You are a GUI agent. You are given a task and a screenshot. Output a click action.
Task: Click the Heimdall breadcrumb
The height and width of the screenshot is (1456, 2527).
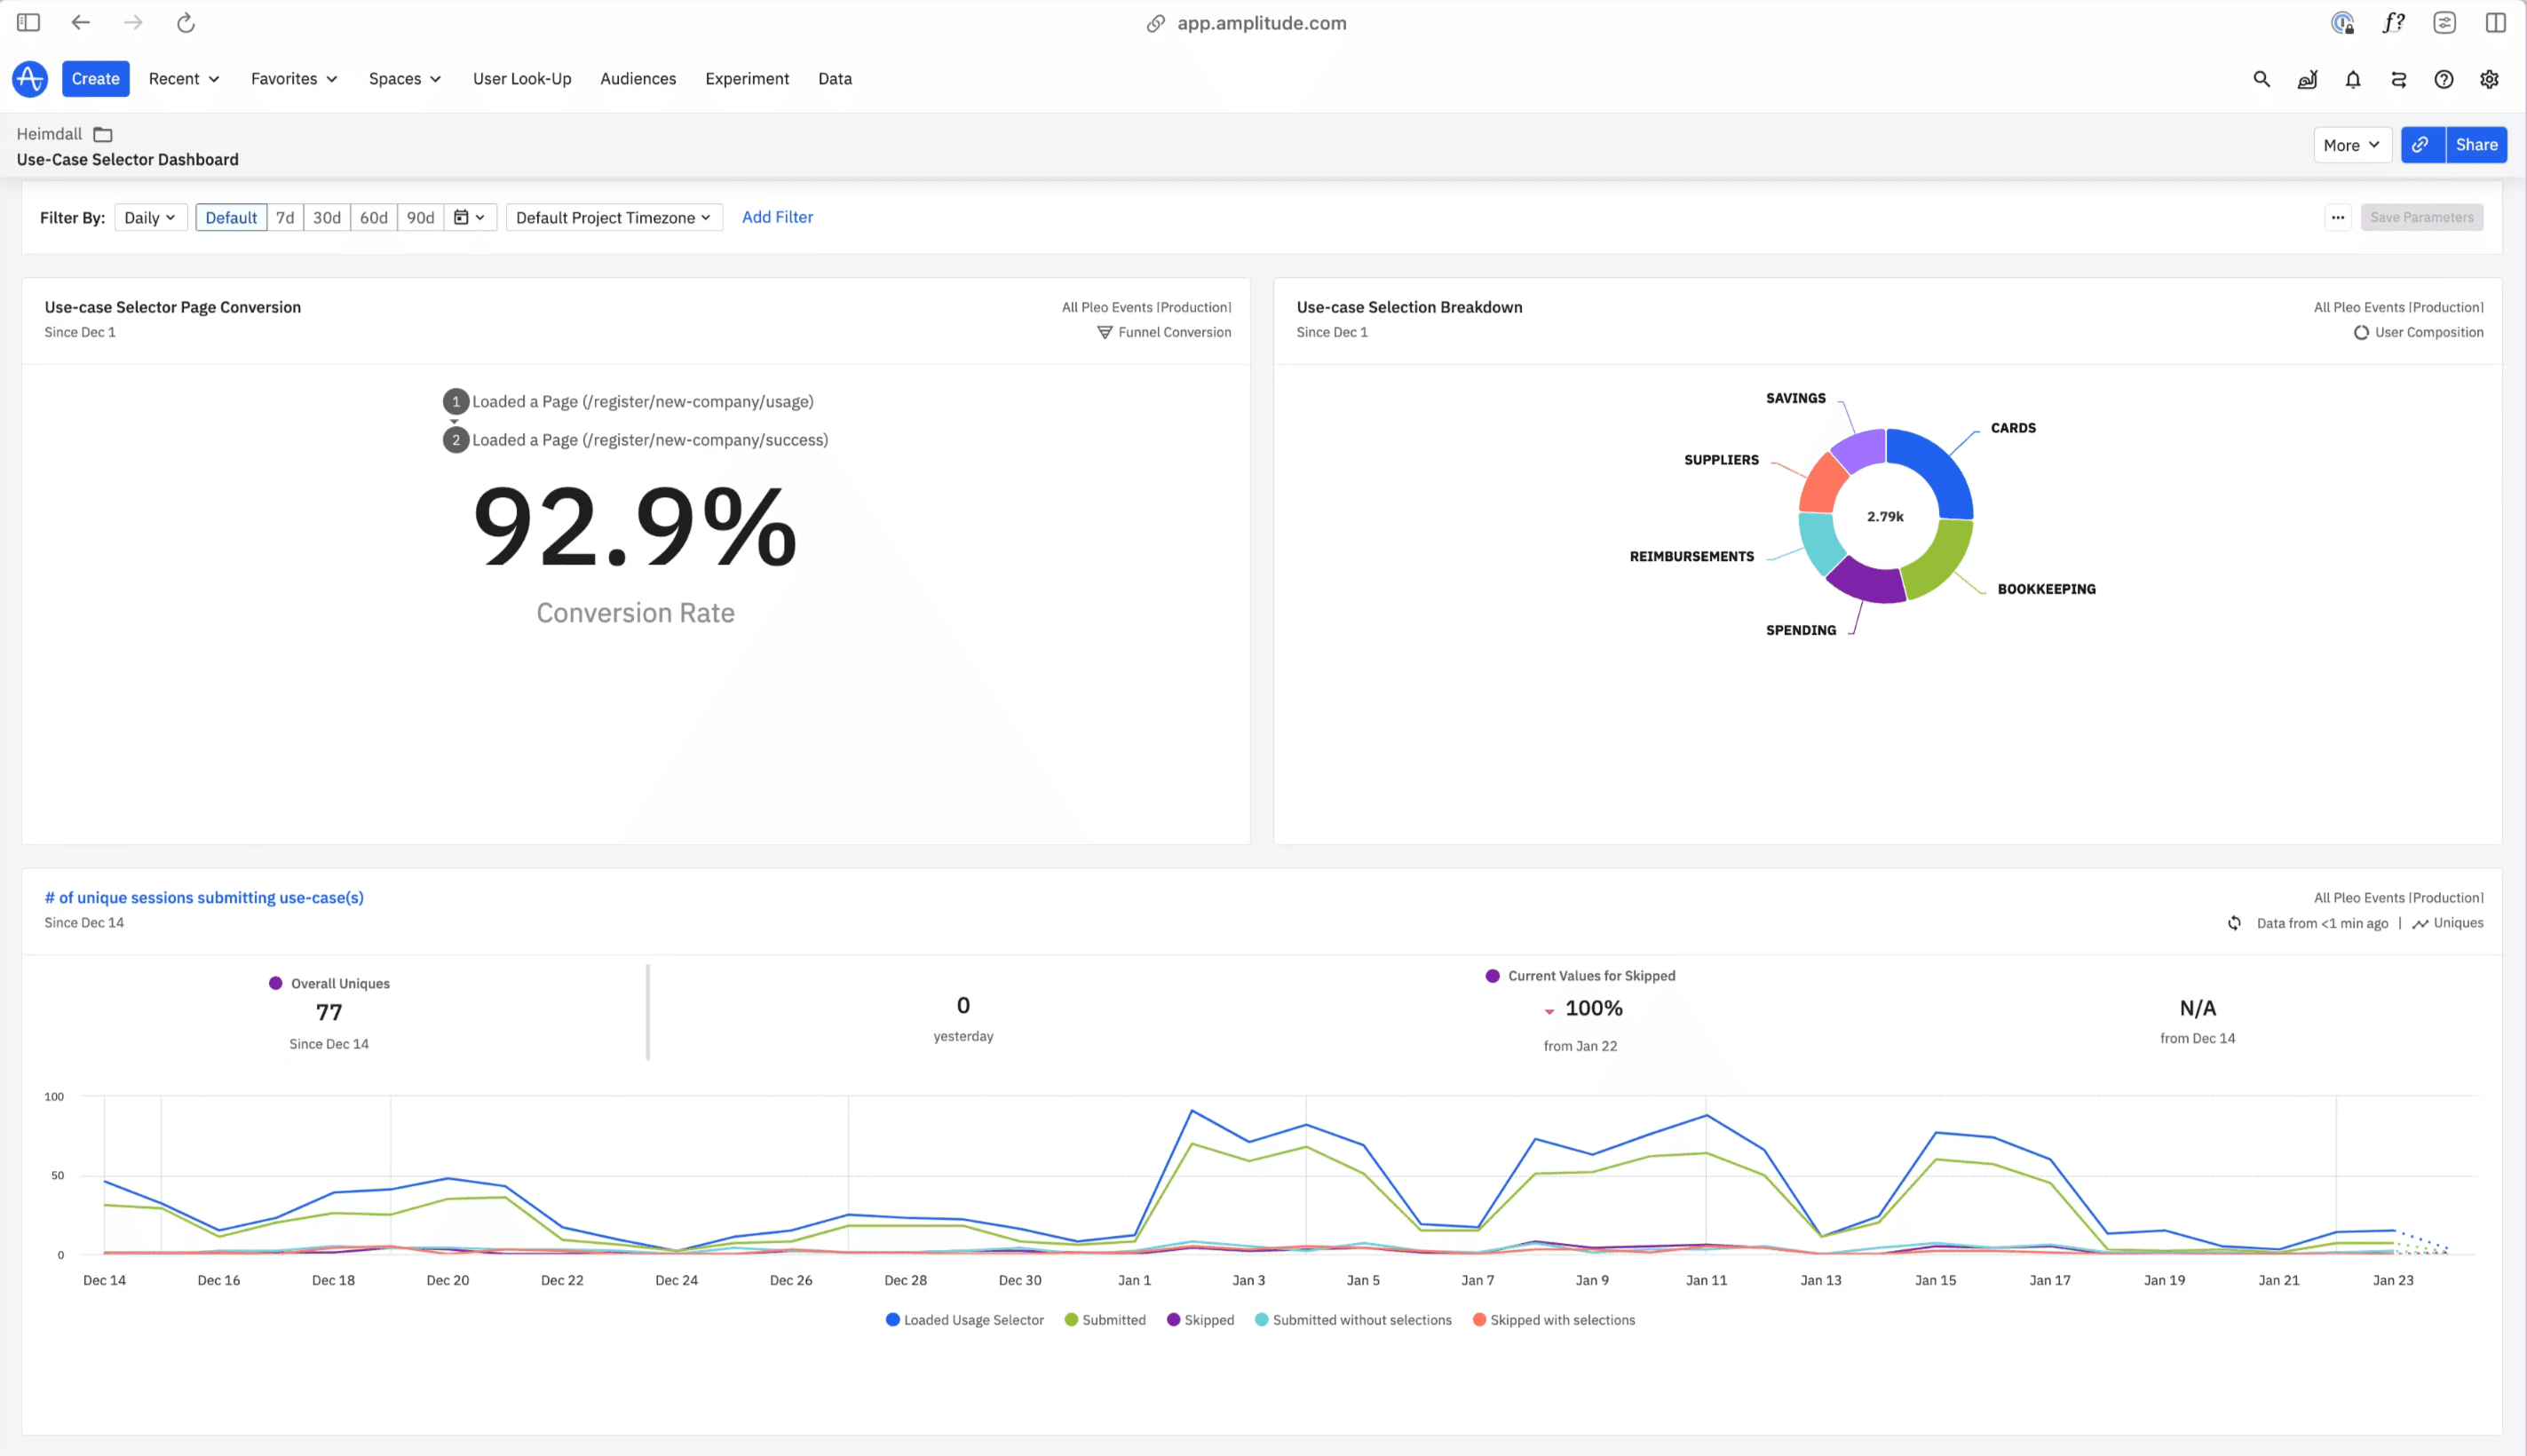(49, 134)
